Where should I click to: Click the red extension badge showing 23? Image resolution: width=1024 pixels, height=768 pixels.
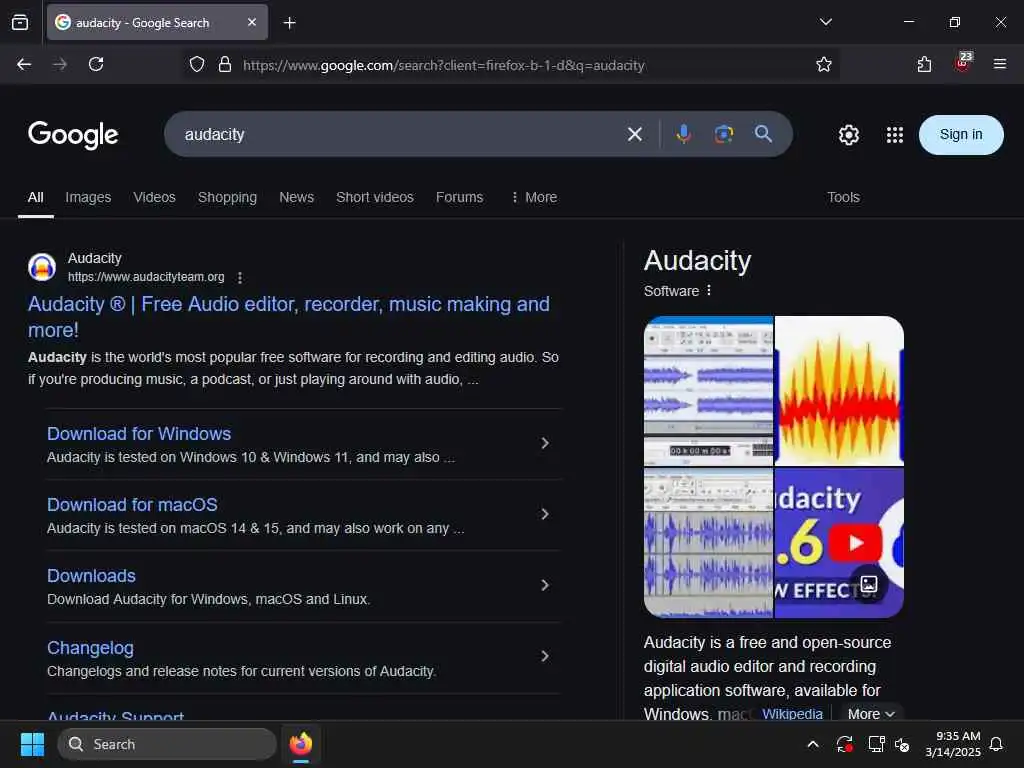[x=963, y=62]
